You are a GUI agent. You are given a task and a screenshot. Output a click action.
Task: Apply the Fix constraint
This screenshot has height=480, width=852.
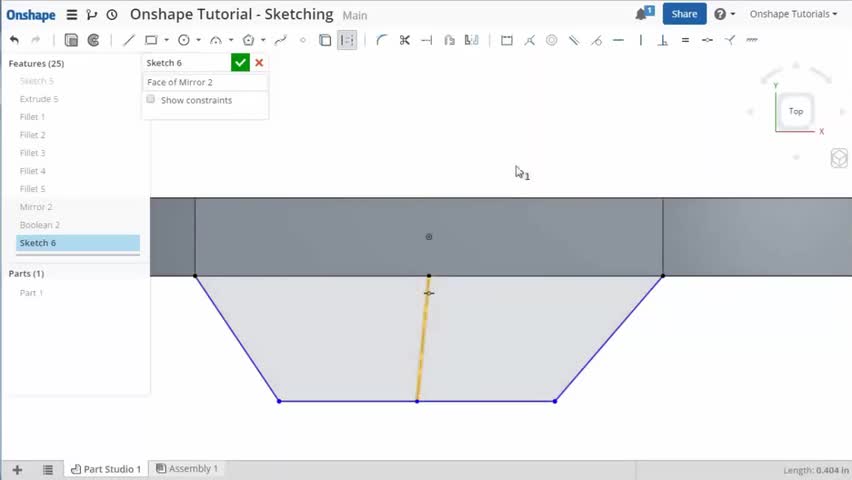click(752, 40)
